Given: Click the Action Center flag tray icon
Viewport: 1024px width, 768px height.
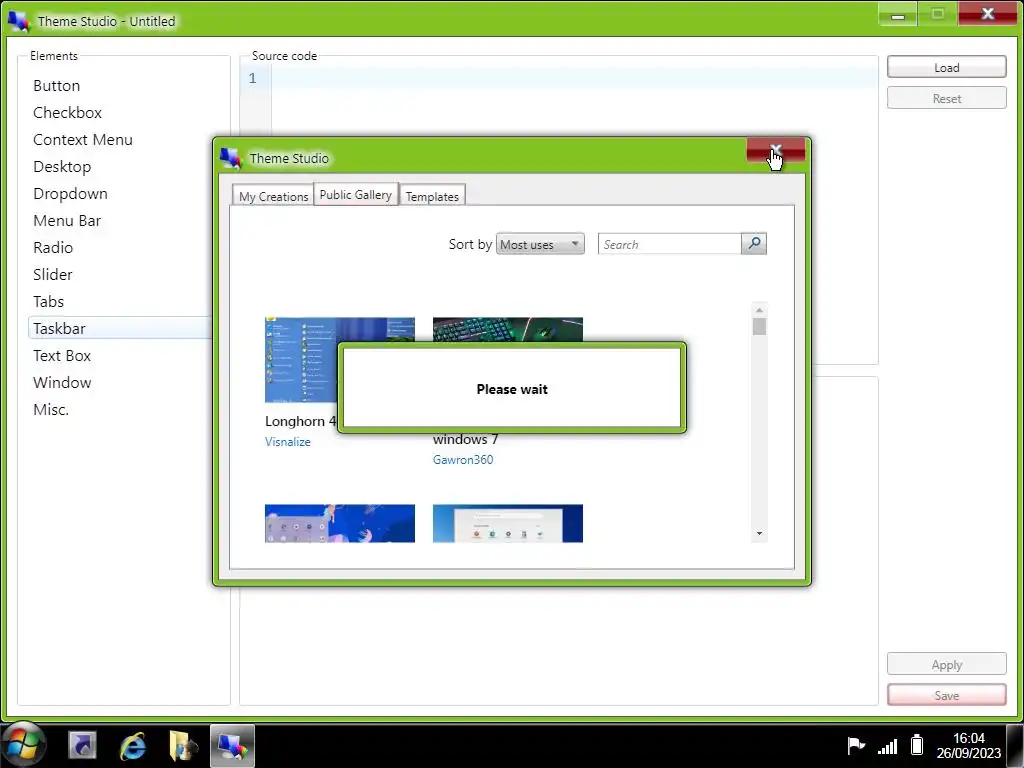Looking at the screenshot, I should point(856,745).
